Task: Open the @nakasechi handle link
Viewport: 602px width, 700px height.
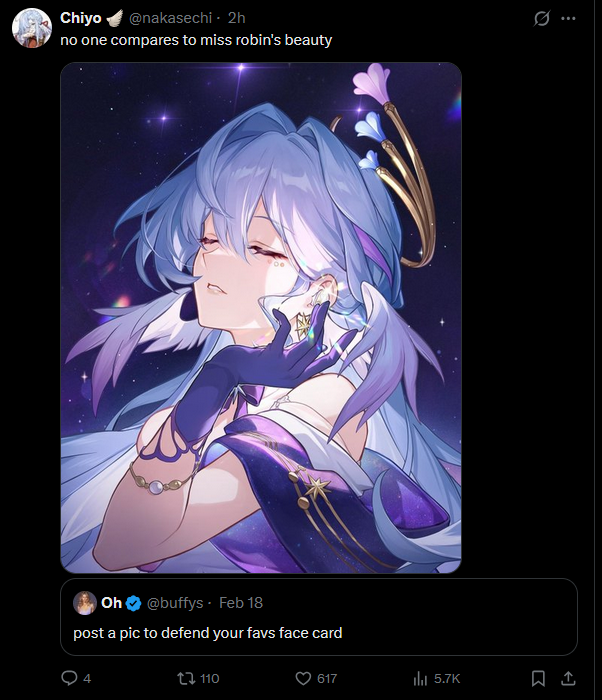Action: pyautogui.click(x=171, y=18)
